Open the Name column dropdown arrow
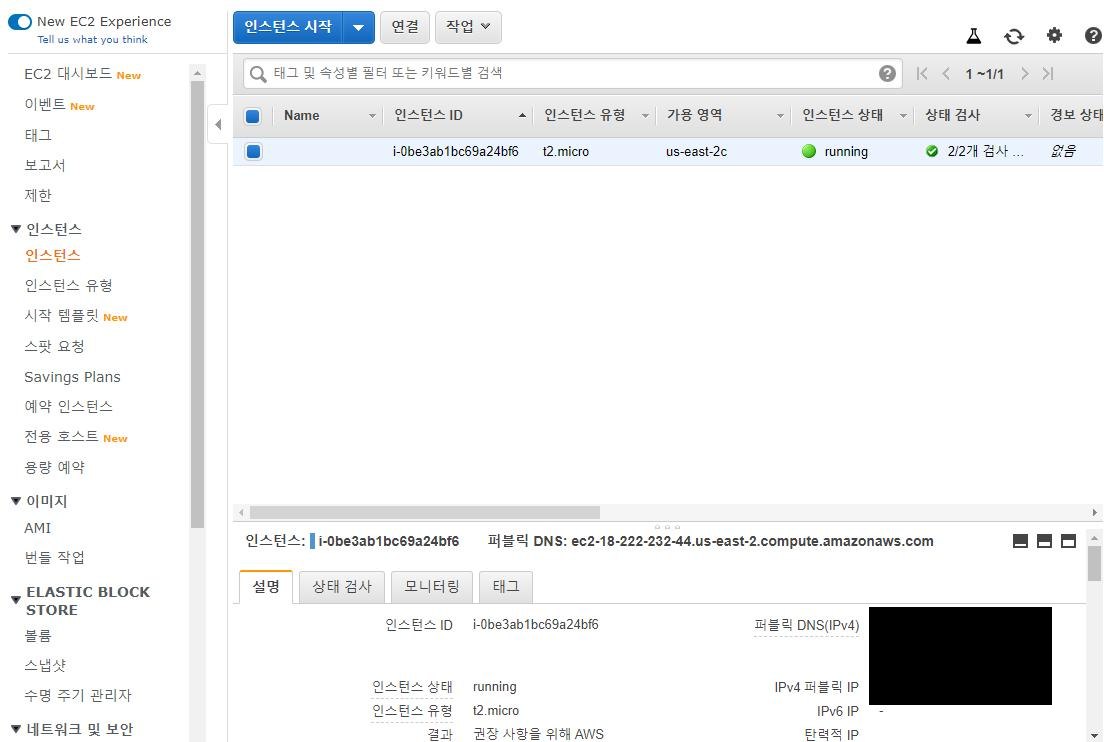 pos(372,116)
